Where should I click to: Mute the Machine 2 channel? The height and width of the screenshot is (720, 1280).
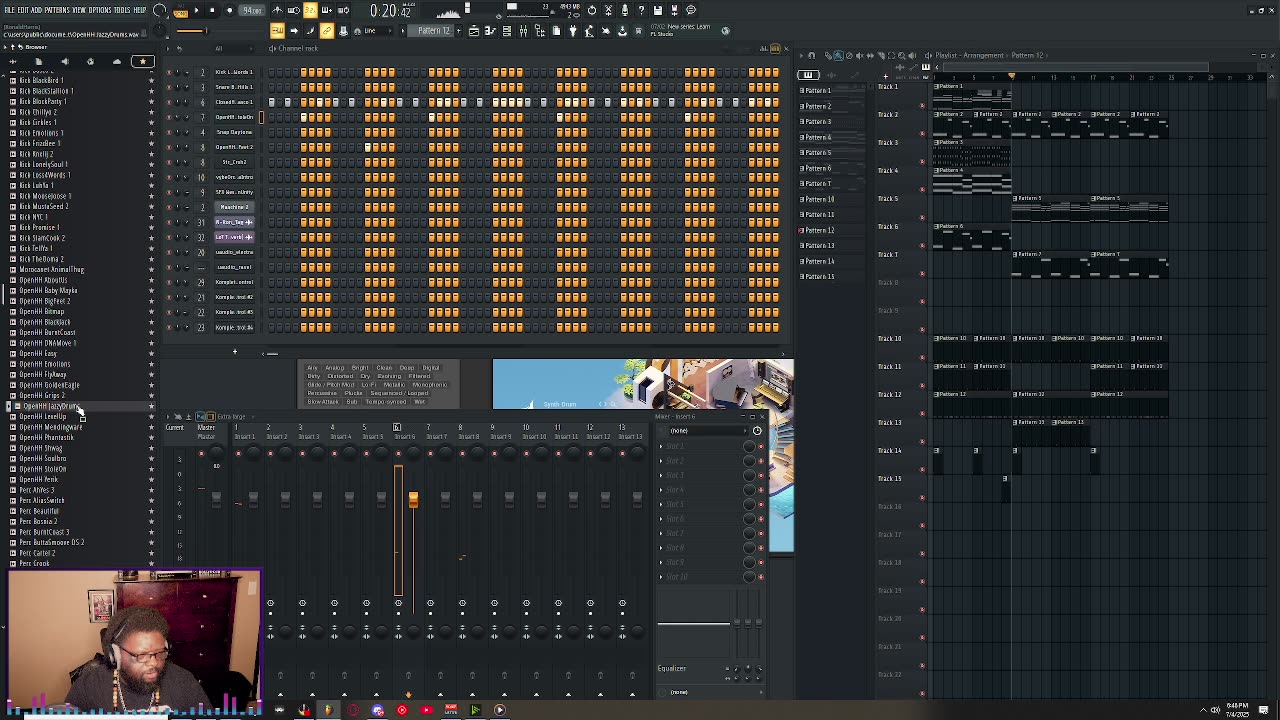coord(169,207)
